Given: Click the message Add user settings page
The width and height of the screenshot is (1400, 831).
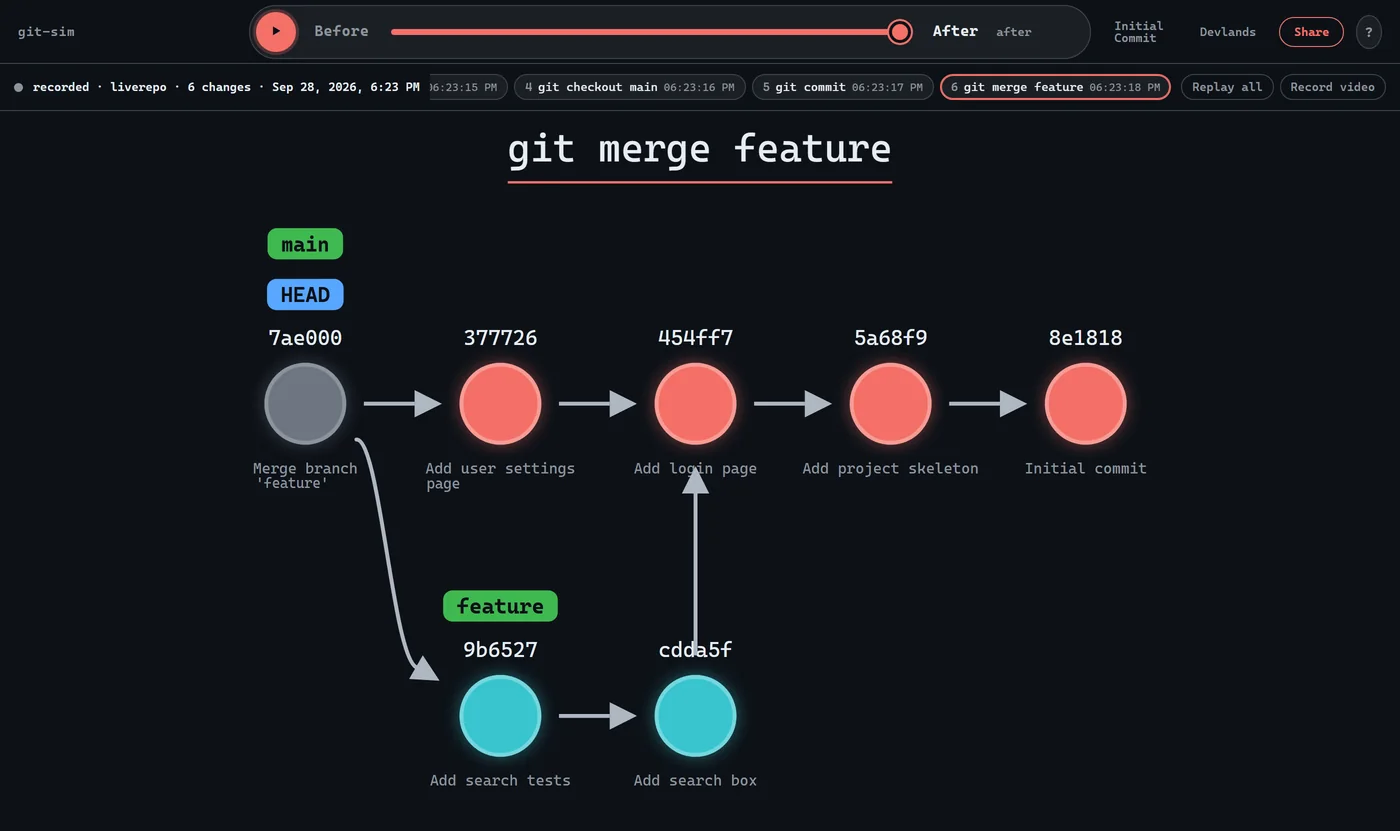Looking at the screenshot, I should pos(500,476).
